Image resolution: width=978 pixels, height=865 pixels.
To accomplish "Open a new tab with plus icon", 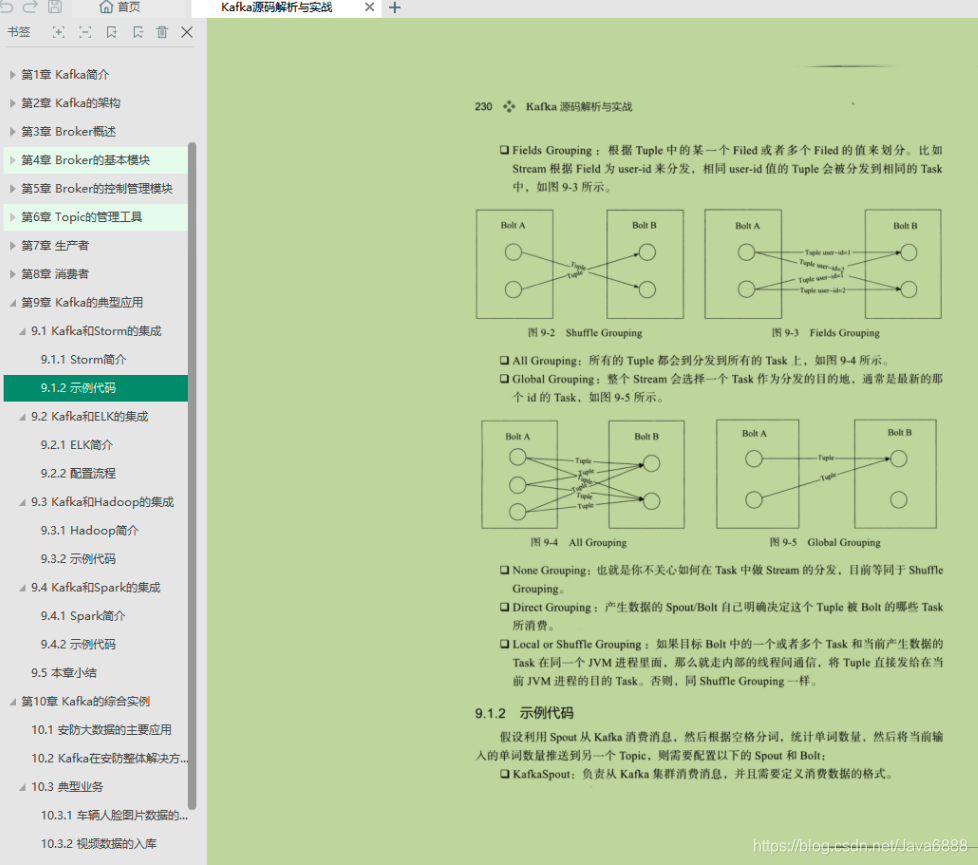I will click(x=395, y=7).
